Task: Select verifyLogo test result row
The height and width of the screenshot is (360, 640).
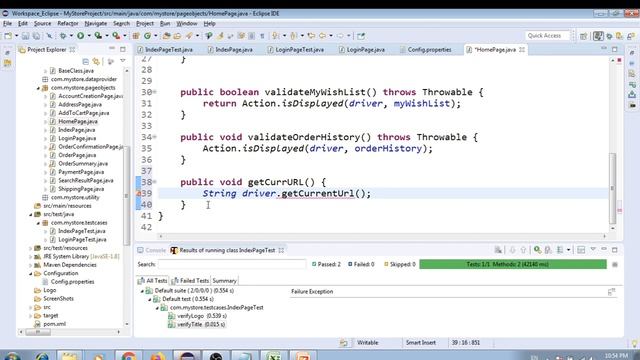Action: point(198,316)
